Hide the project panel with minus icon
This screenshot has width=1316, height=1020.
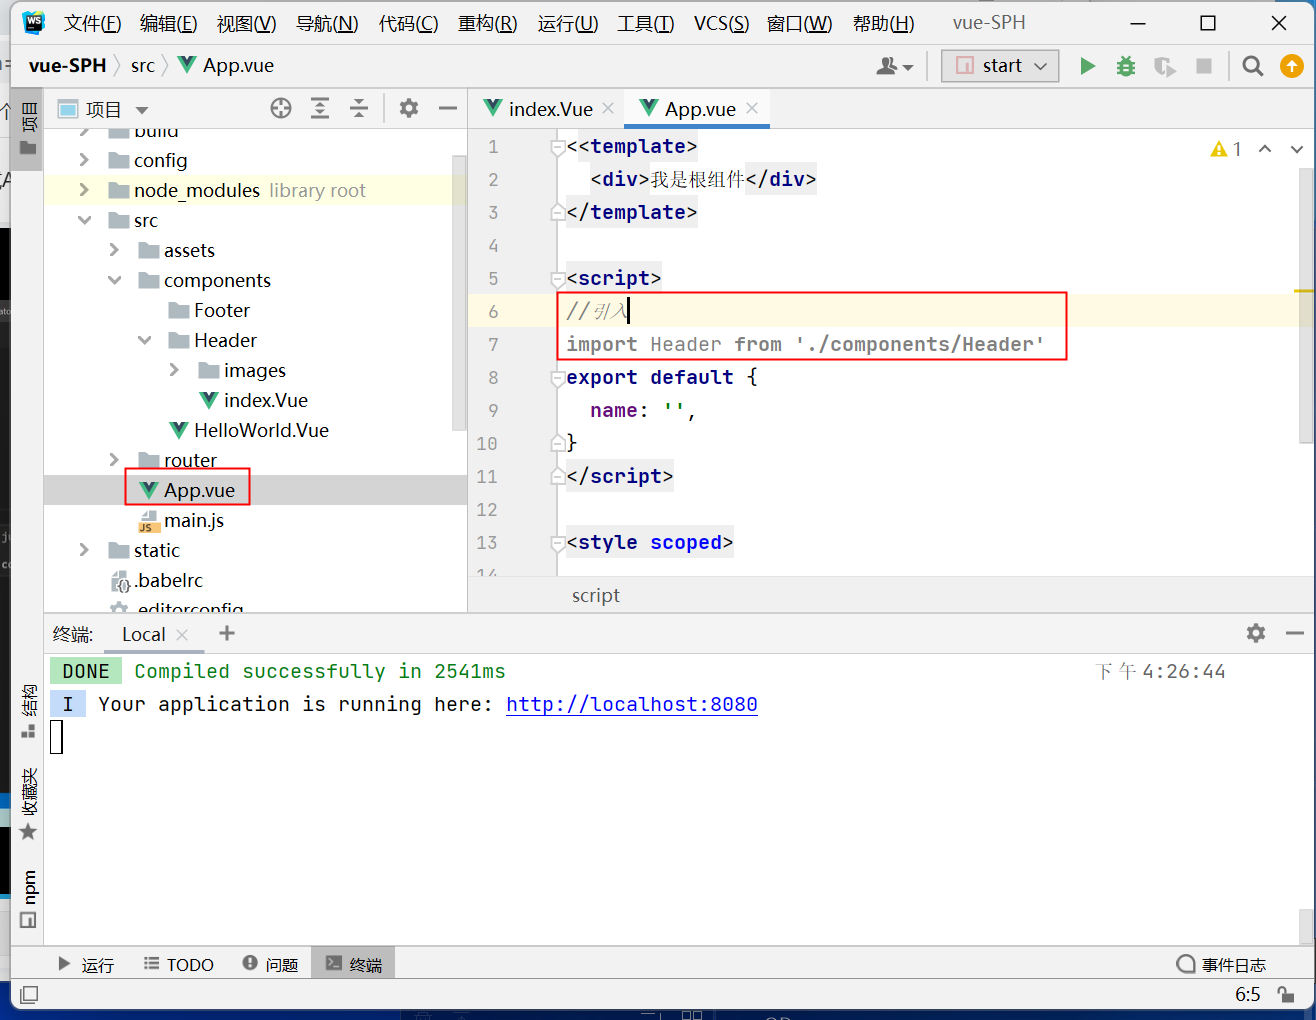(447, 108)
